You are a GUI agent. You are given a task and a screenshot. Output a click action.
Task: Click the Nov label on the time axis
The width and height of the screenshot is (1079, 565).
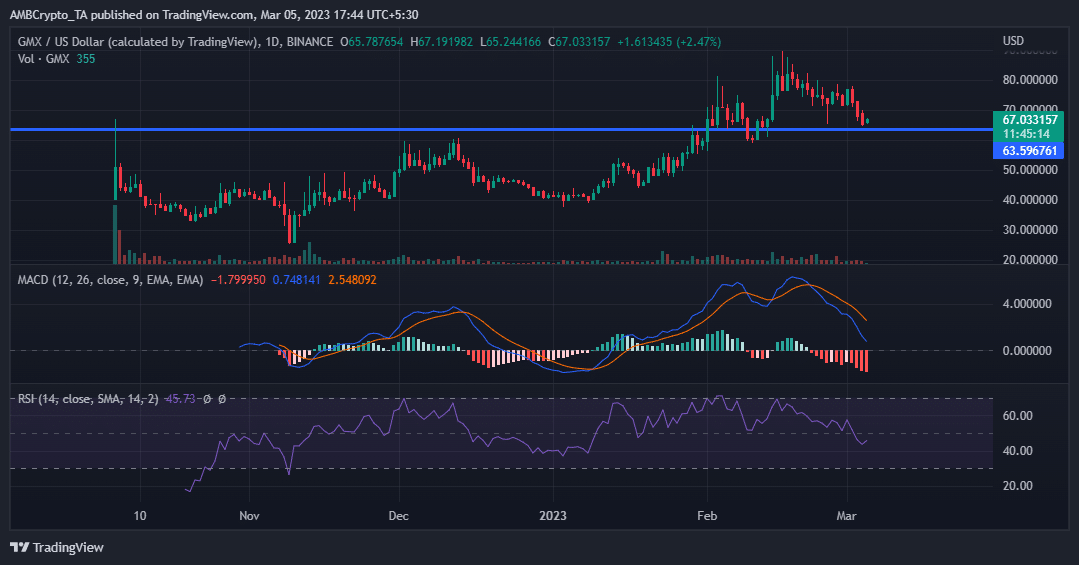[249, 516]
